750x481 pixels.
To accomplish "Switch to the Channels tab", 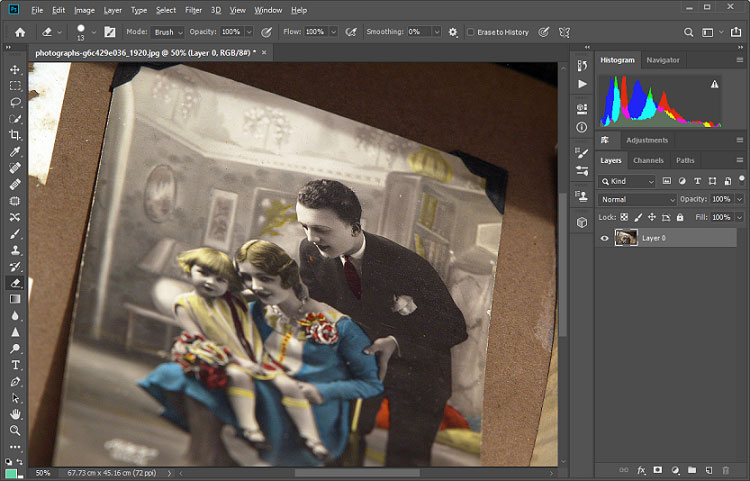I will 648,161.
